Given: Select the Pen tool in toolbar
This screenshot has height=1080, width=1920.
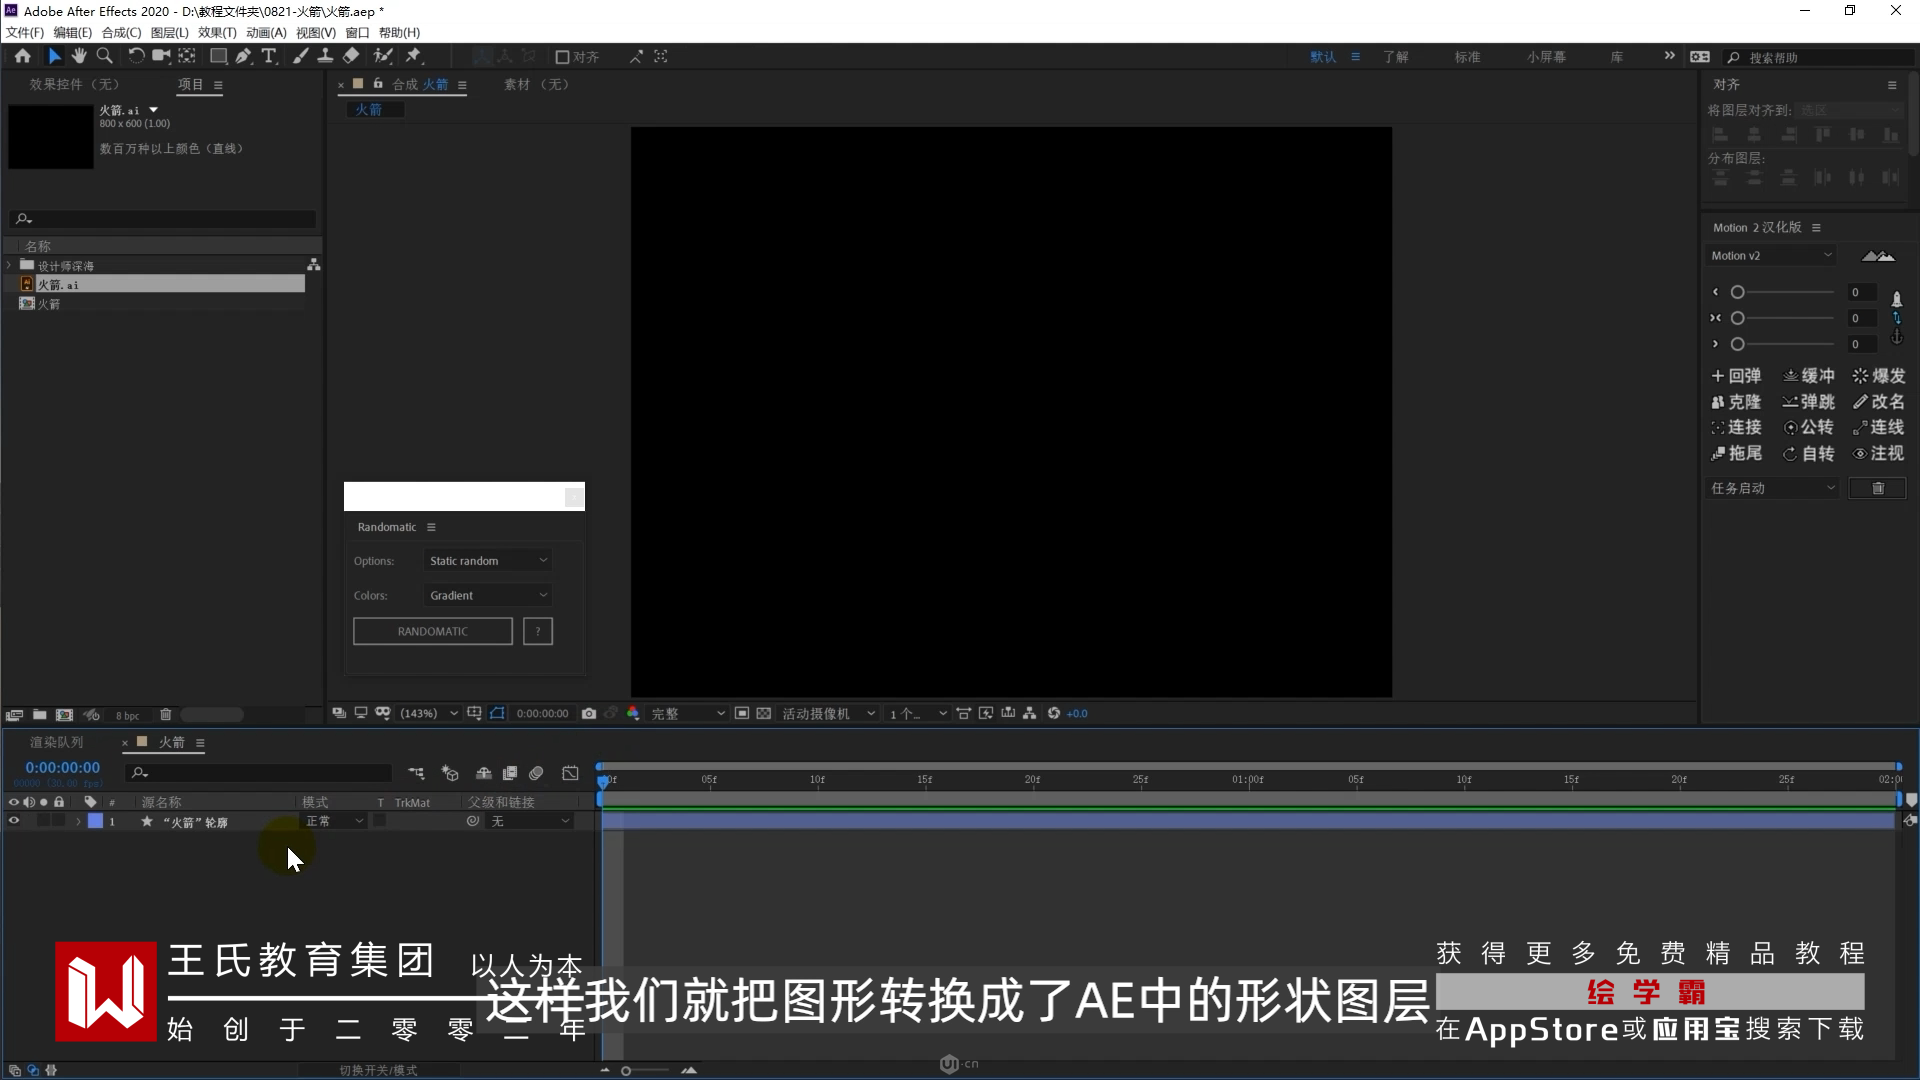Looking at the screenshot, I should click(243, 57).
